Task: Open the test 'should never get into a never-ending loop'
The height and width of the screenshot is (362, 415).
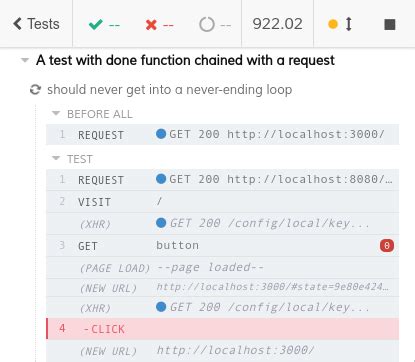Action: tap(170, 90)
